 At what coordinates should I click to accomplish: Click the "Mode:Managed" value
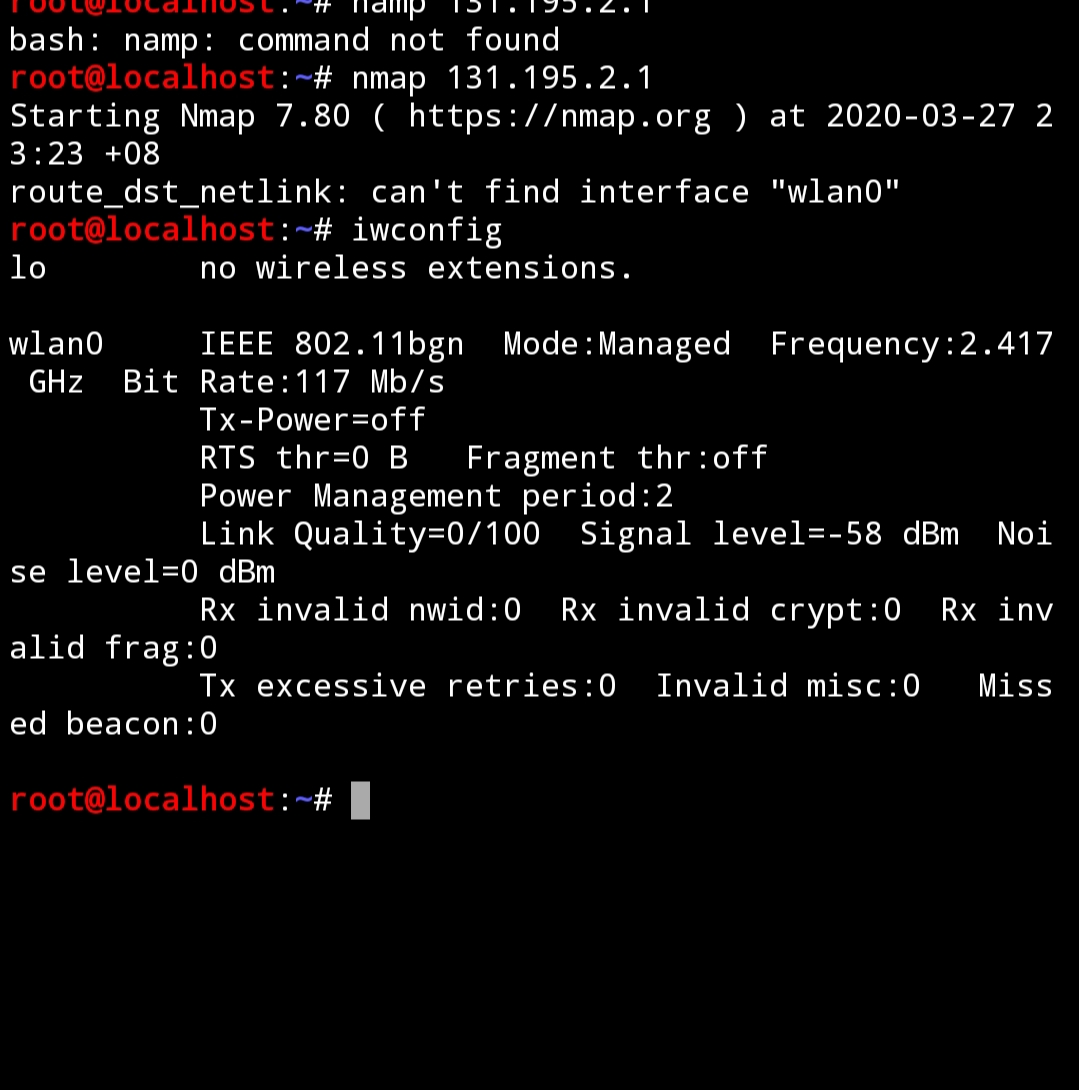click(617, 344)
